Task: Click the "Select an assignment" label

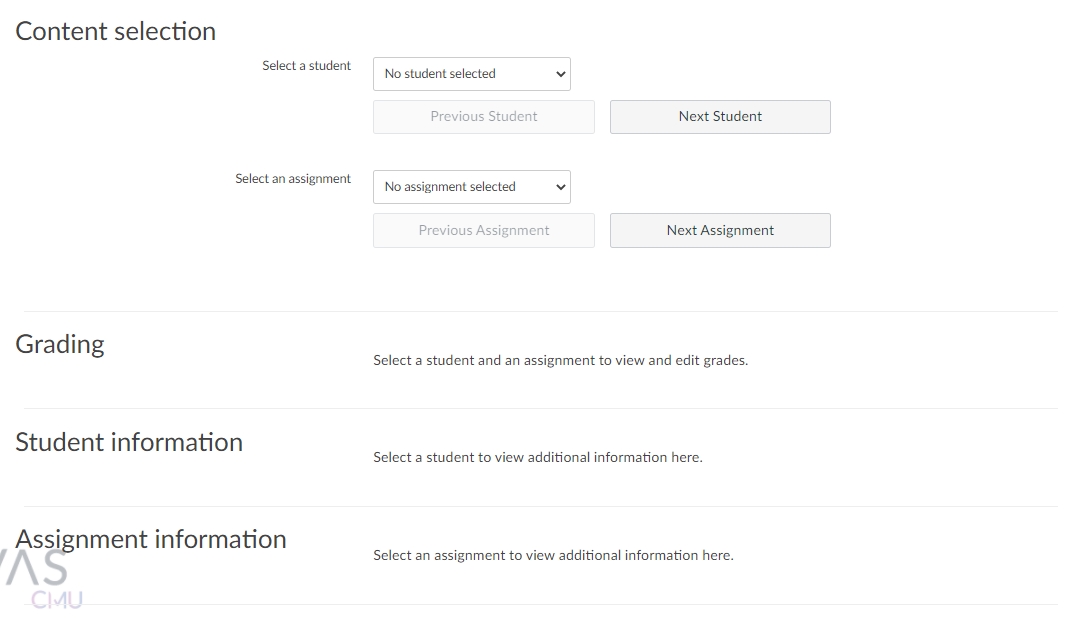Action: pyautogui.click(x=293, y=179)
